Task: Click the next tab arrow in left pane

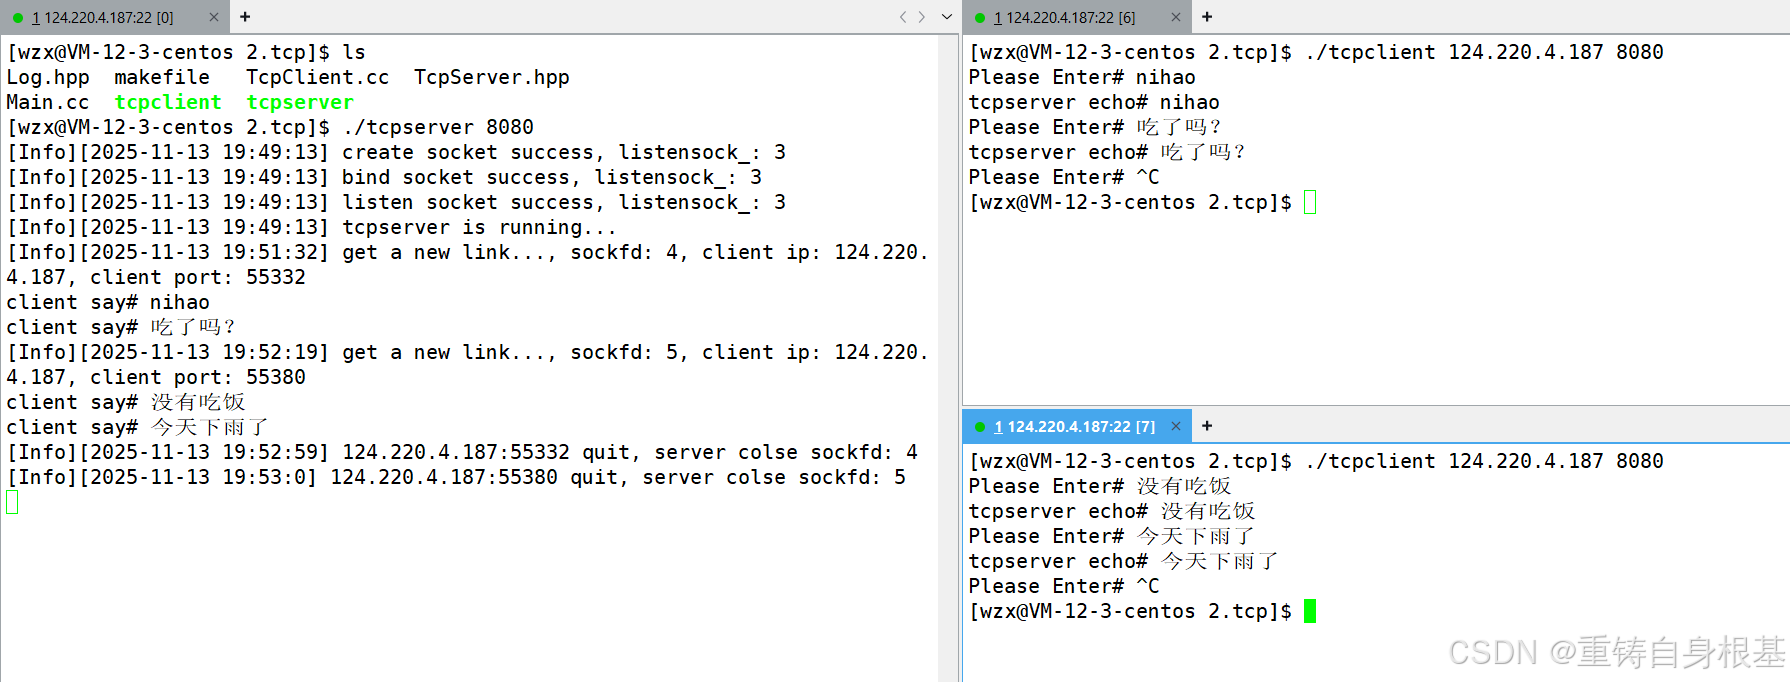Action: click(x=922, y=17)
